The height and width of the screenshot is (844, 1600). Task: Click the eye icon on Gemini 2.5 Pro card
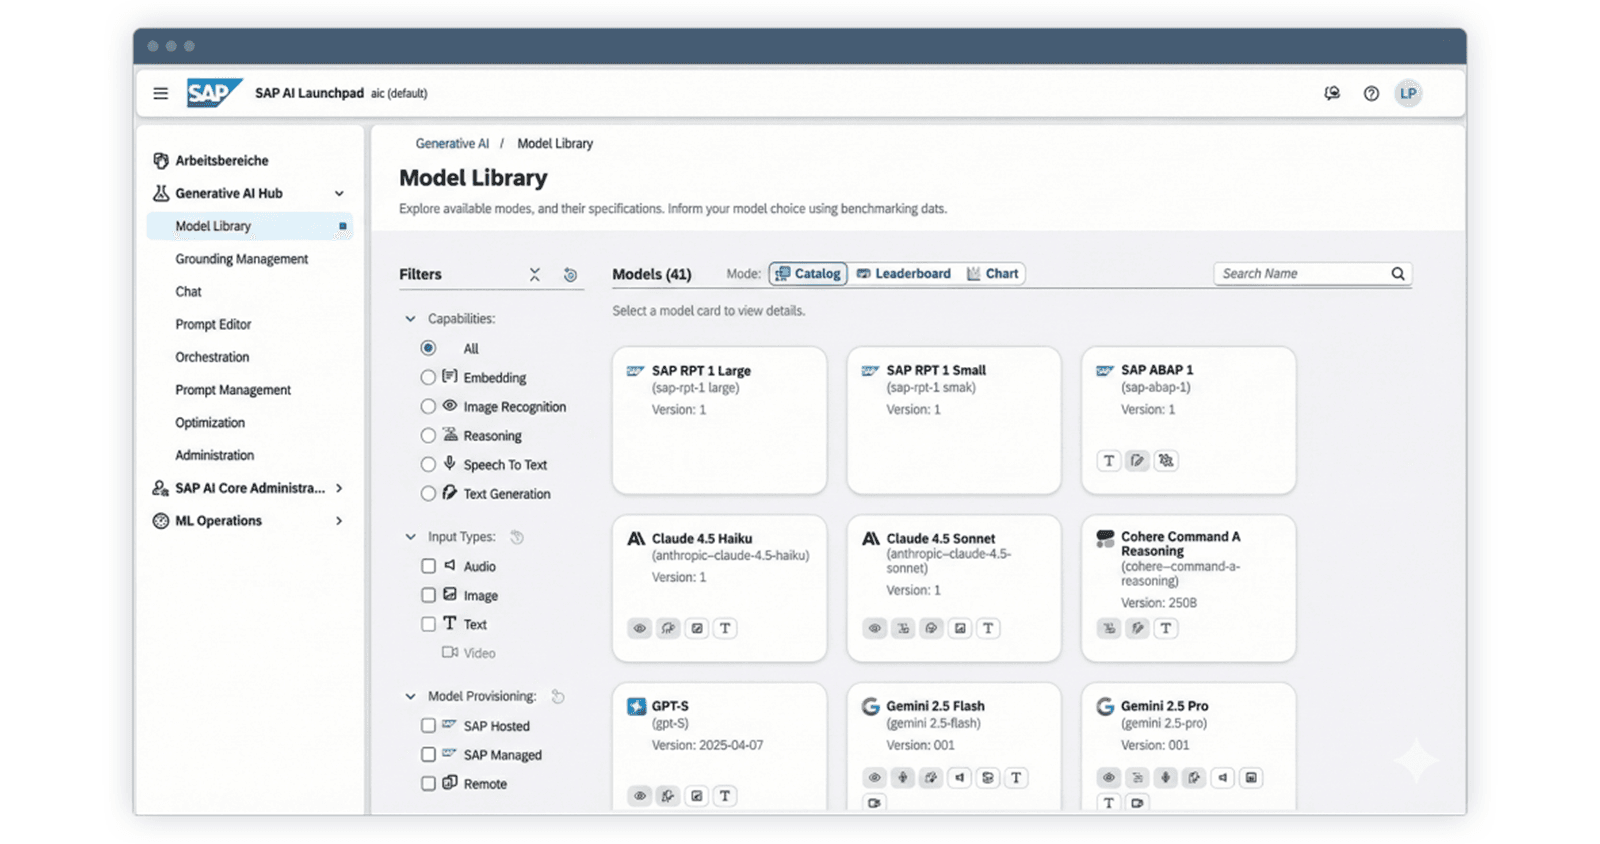pos(1108,777)
